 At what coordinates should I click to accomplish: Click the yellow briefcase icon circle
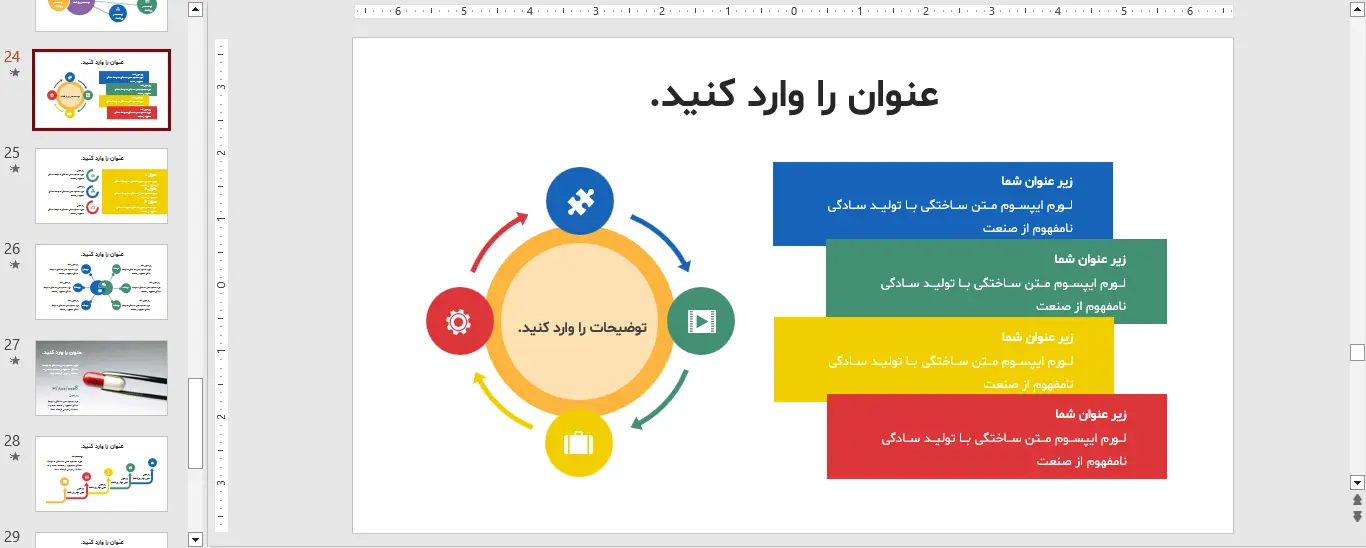pyautogui.click(x=579, y=442)
